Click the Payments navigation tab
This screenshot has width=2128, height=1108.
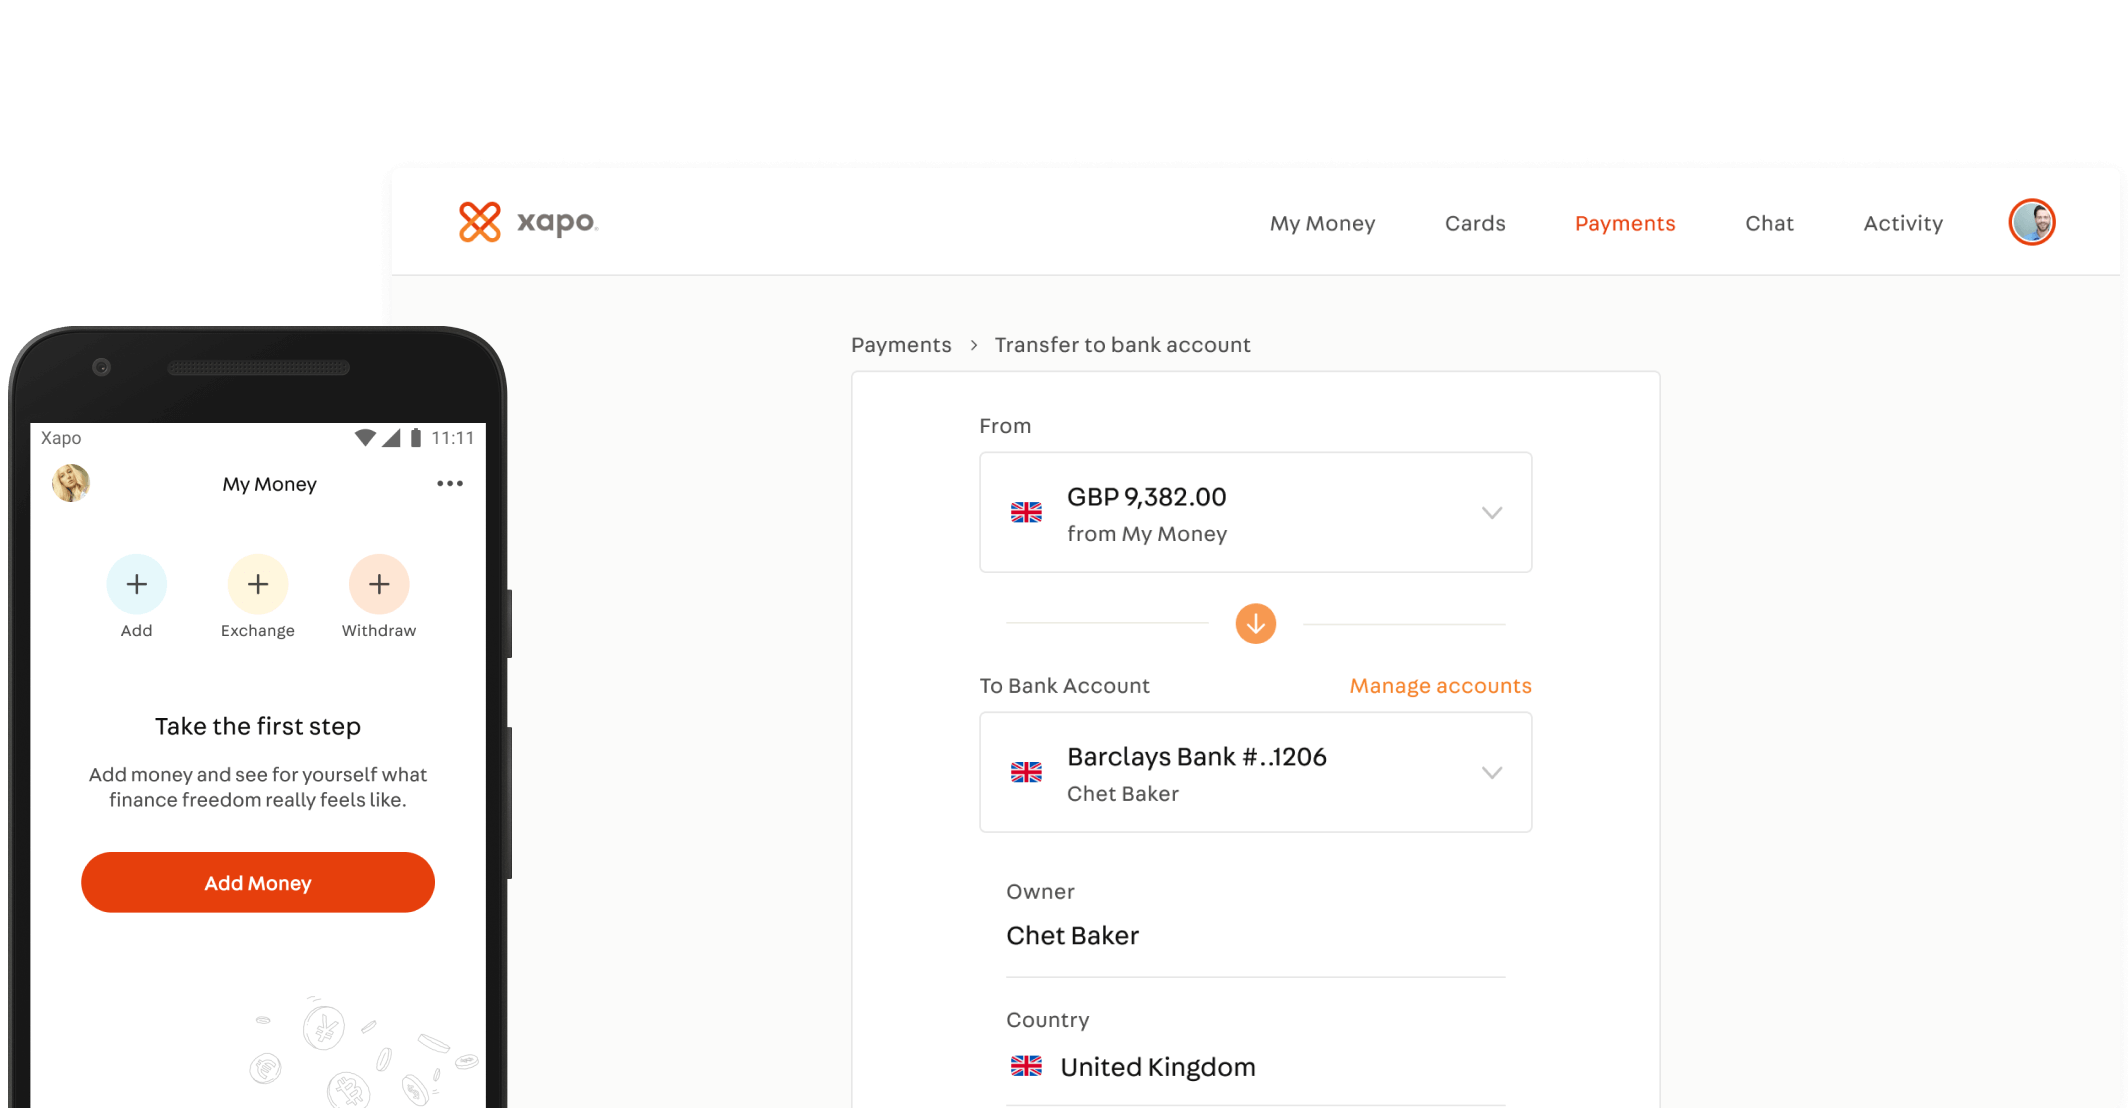tap(1626, 221)
